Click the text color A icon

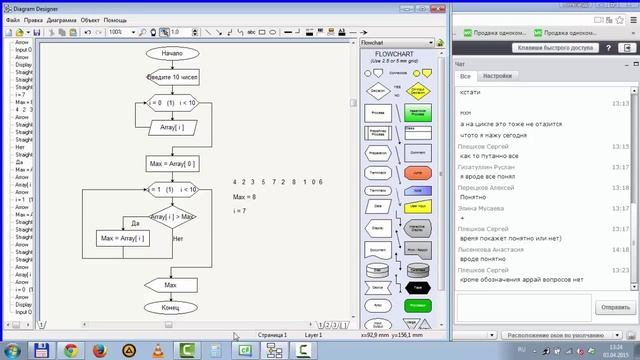(342, 32)
